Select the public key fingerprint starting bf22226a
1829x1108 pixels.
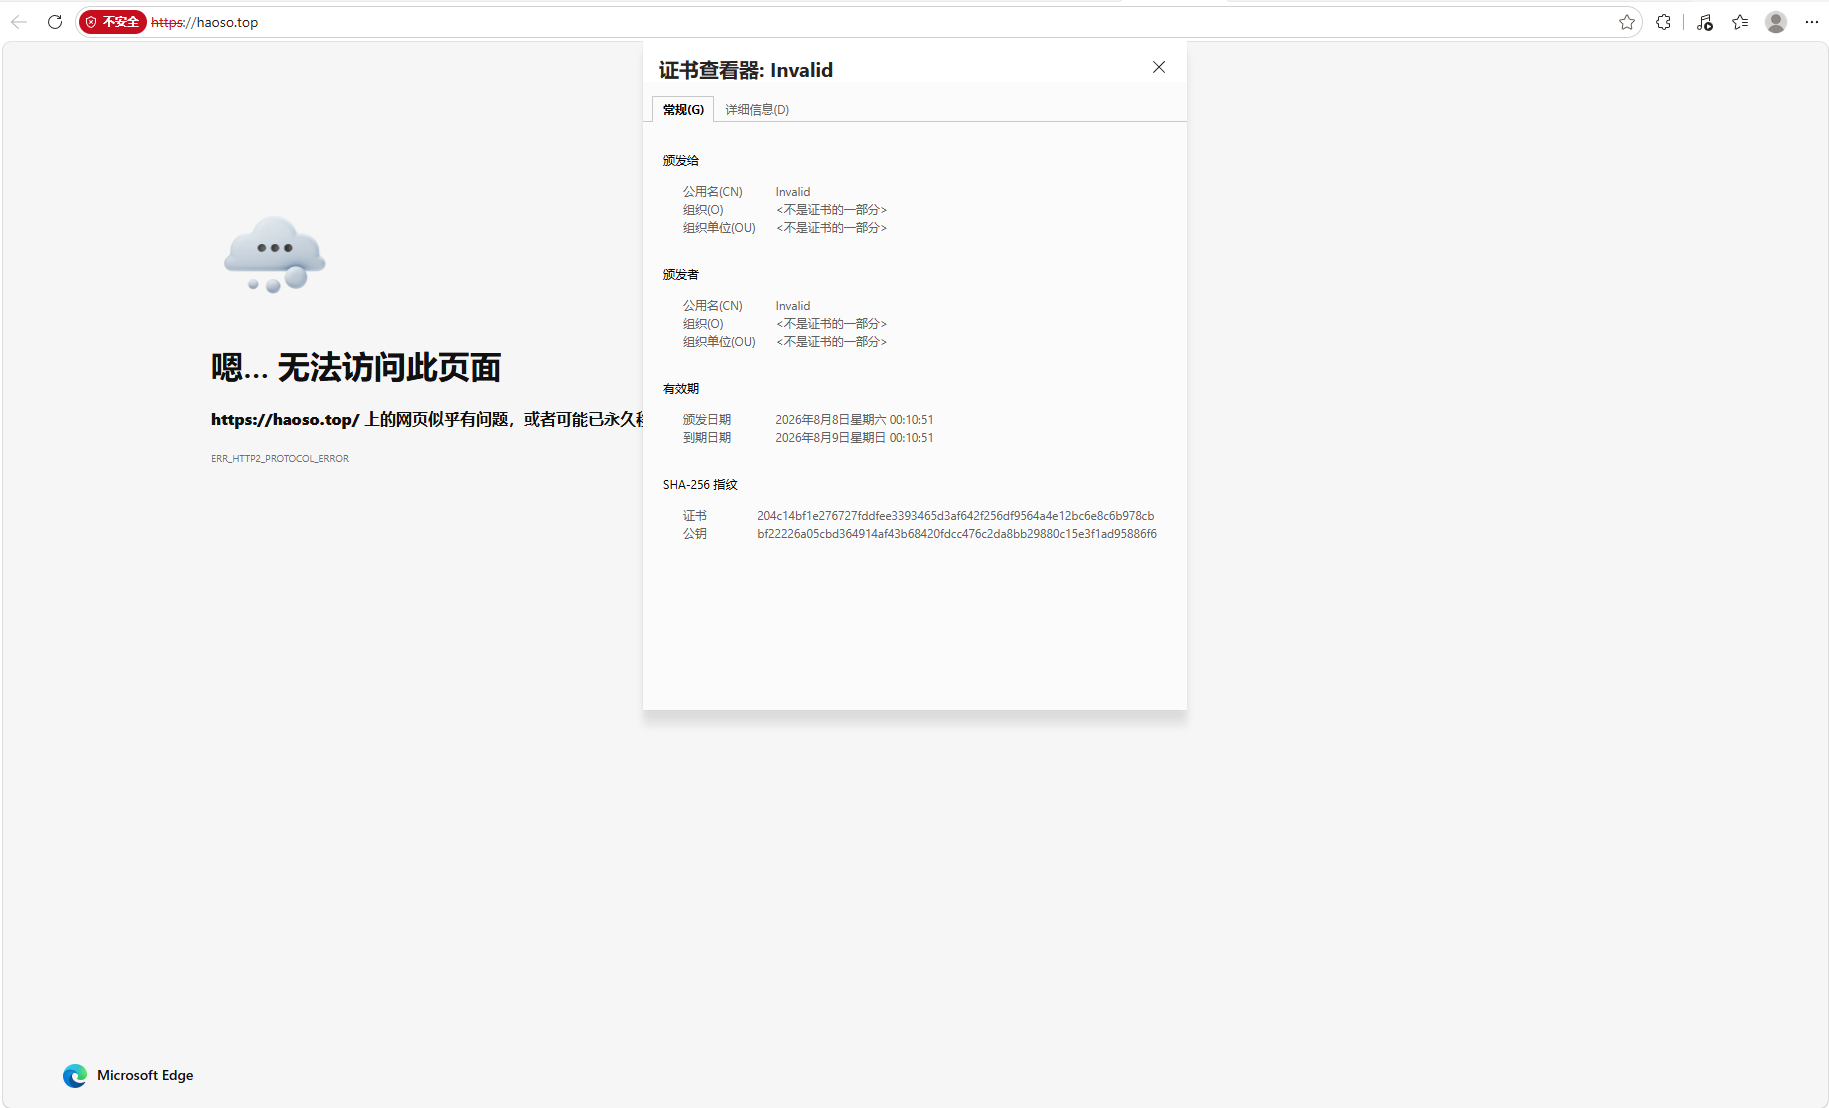(x=957, y=534)
